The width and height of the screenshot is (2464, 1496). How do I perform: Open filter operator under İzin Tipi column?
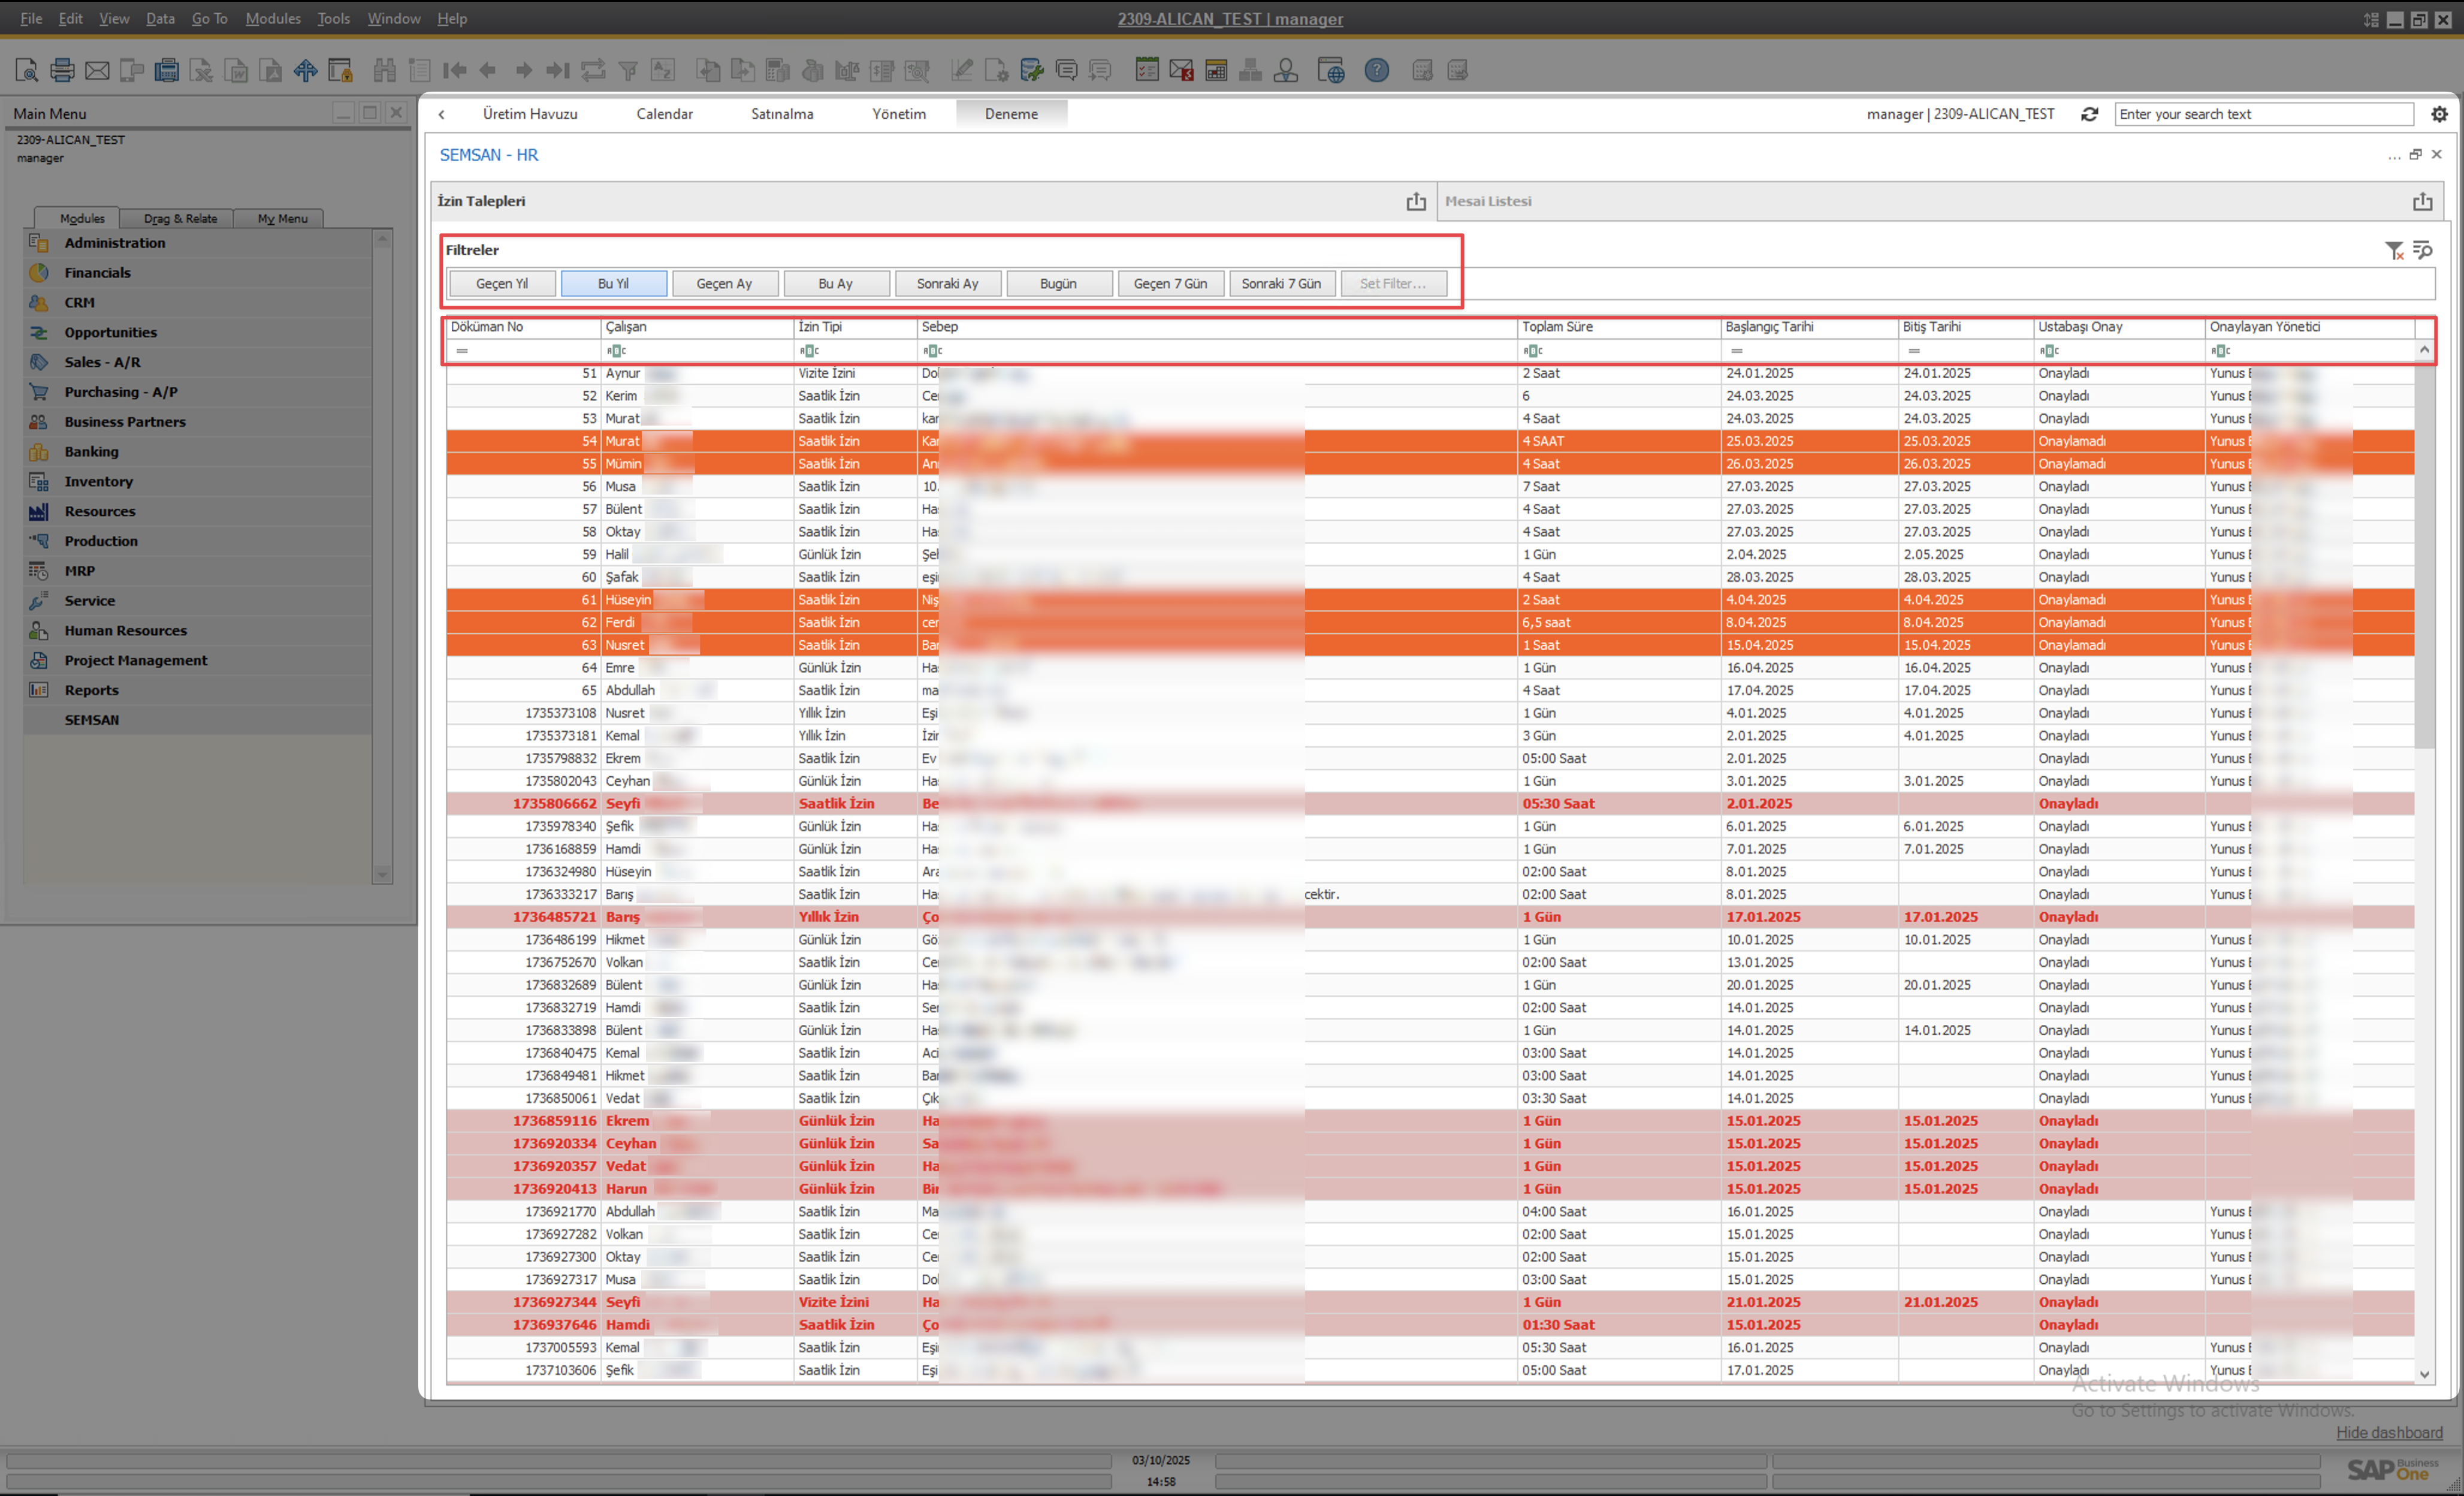click(810, 350)
